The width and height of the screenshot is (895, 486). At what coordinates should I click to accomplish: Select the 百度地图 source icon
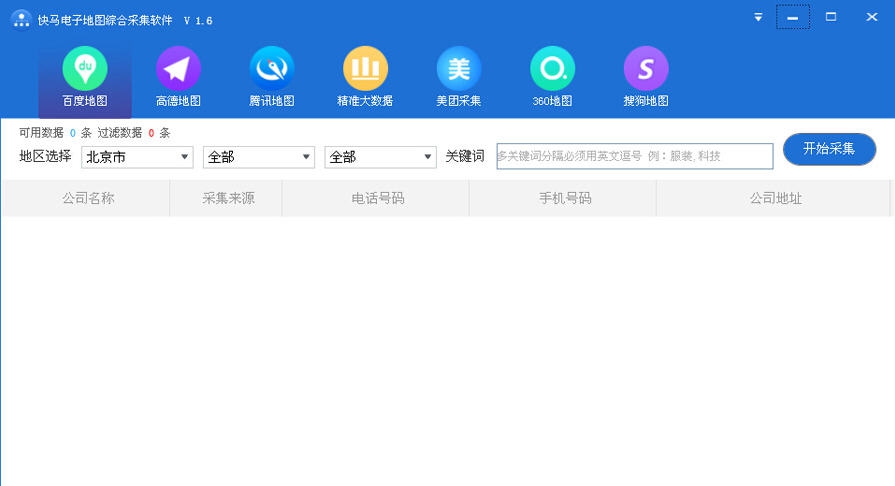(85, 78)
